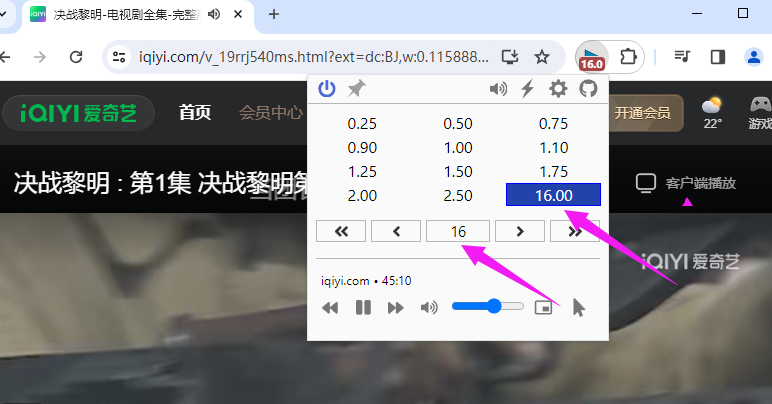Toggle the speed extension power button

click(326, 89)
